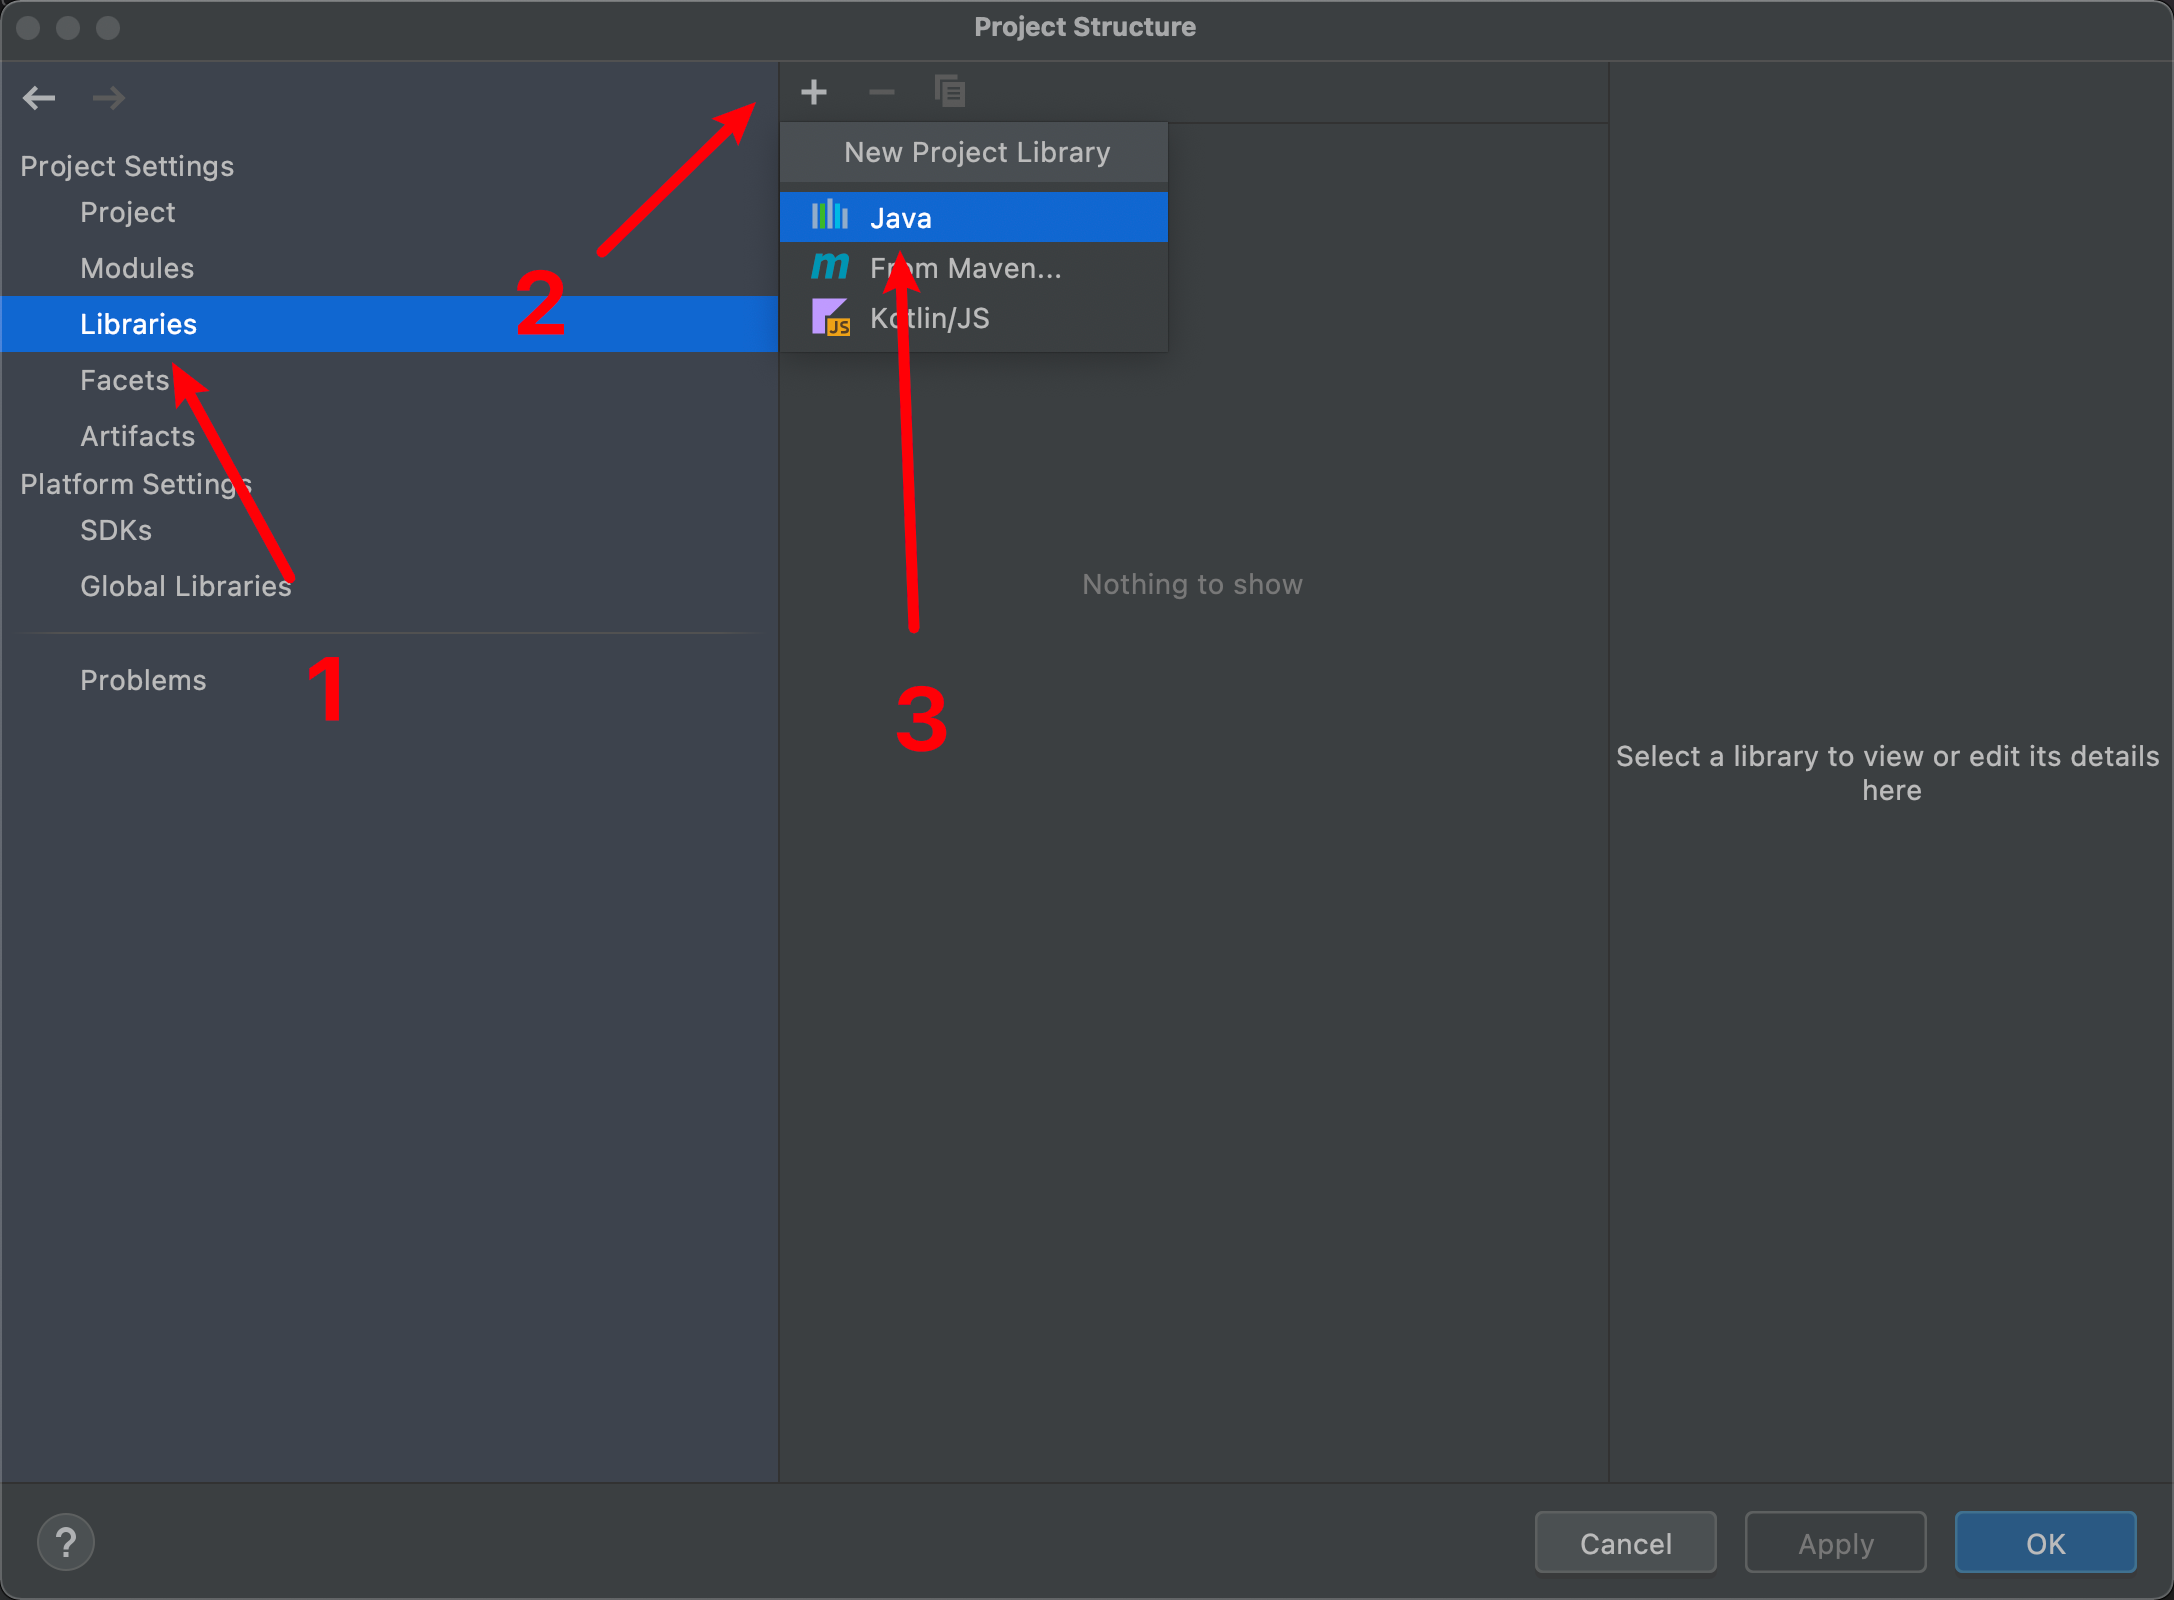Click the copy library icon
Image resolution: width=2174 pixels, height=1600 pixels.
(949, 92)
